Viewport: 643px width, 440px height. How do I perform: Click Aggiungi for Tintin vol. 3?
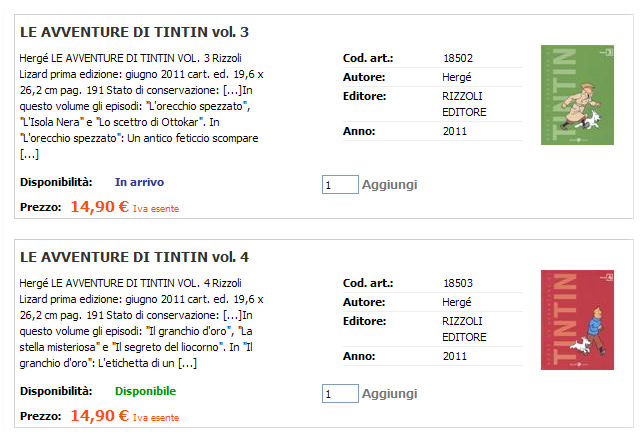point(389,184)
